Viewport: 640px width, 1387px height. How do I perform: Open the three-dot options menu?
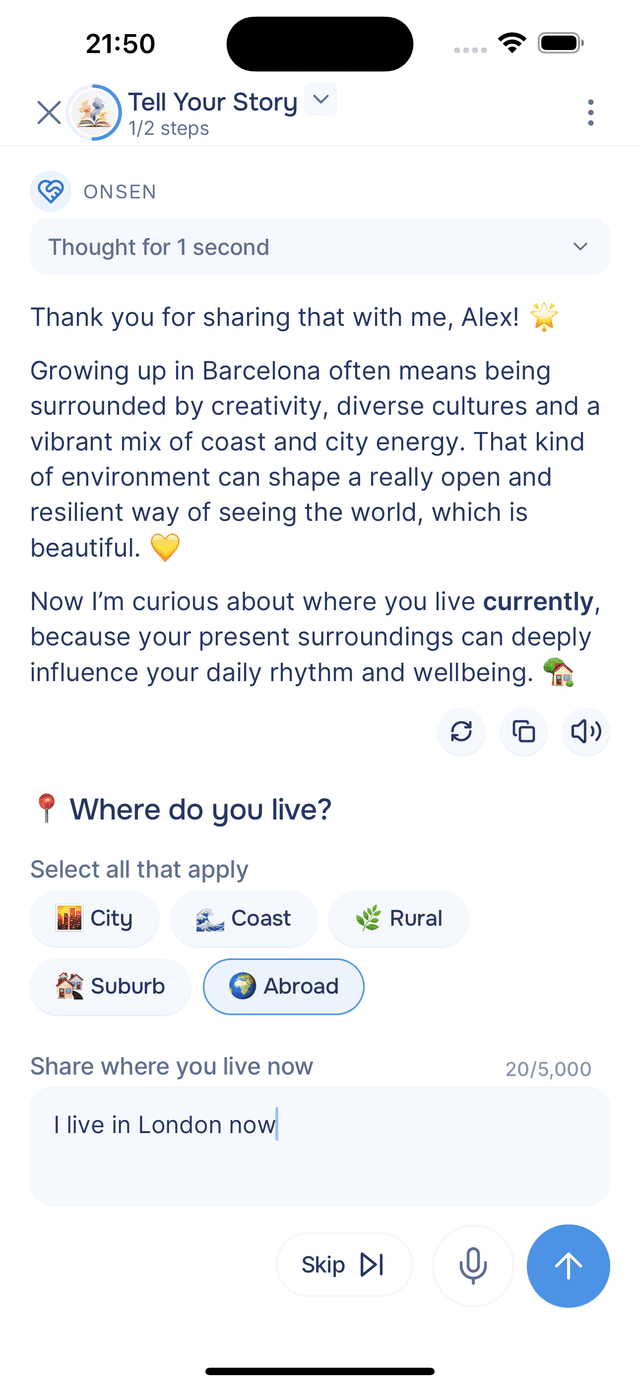[590, 112]
